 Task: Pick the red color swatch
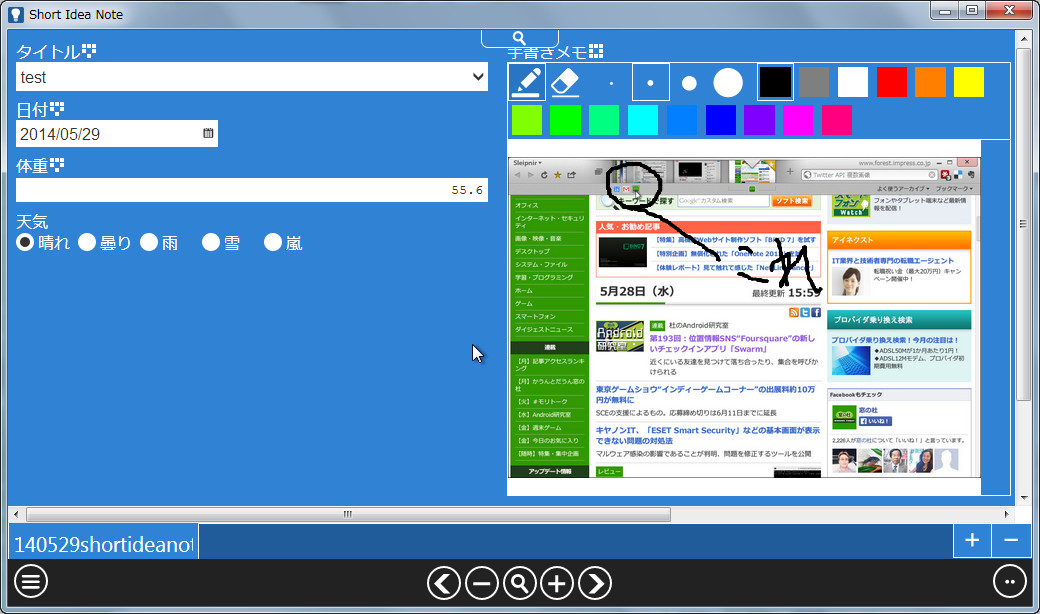point(891,82)
